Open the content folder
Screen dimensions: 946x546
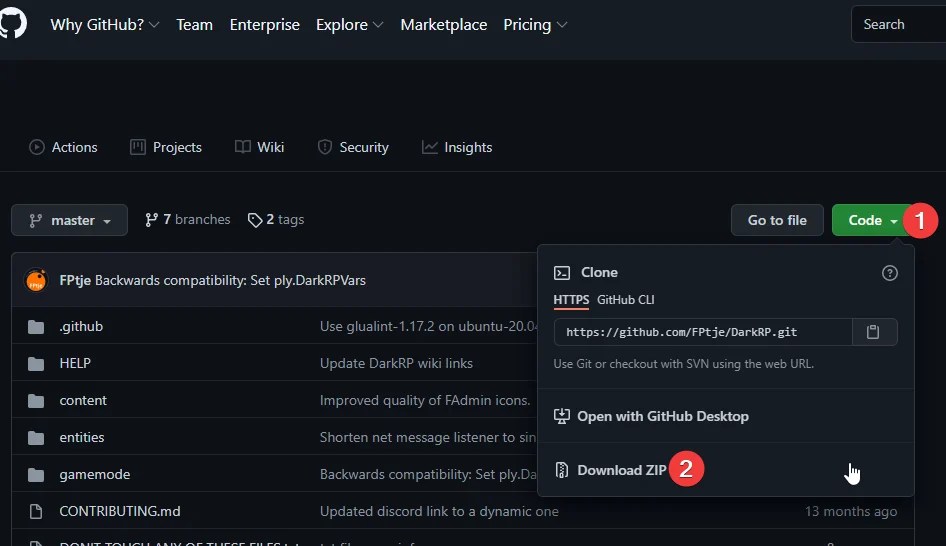point(83,401)
